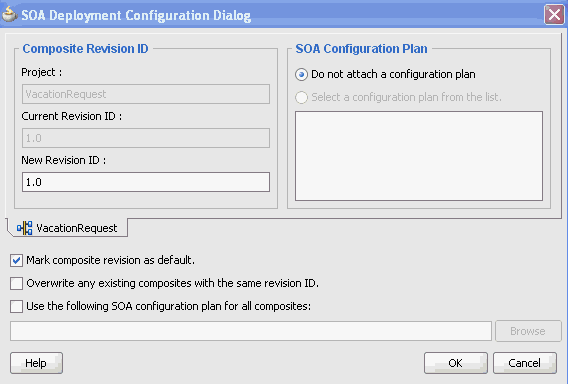
Task: Switch to the VacationRequest tab
Action: [67, 228]
